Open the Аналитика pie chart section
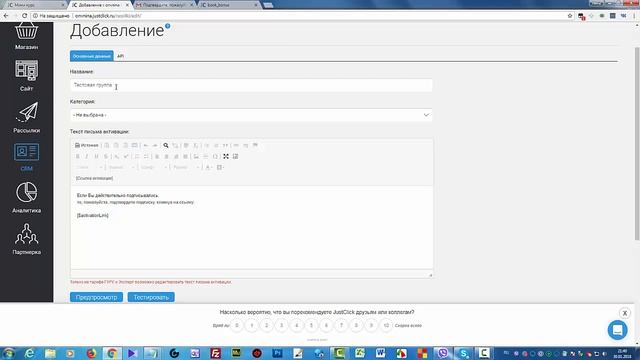 [27, 198]
